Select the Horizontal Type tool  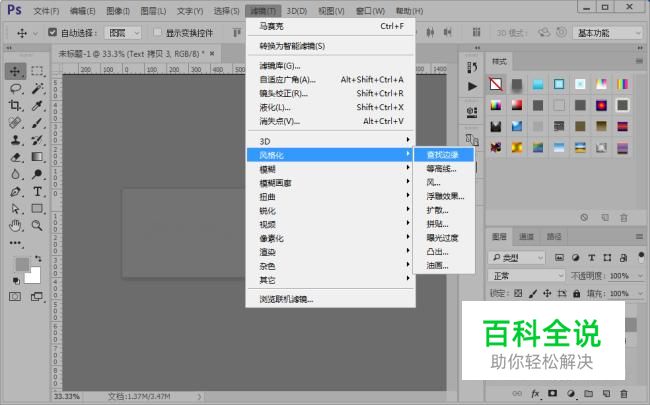pos(37,192)
